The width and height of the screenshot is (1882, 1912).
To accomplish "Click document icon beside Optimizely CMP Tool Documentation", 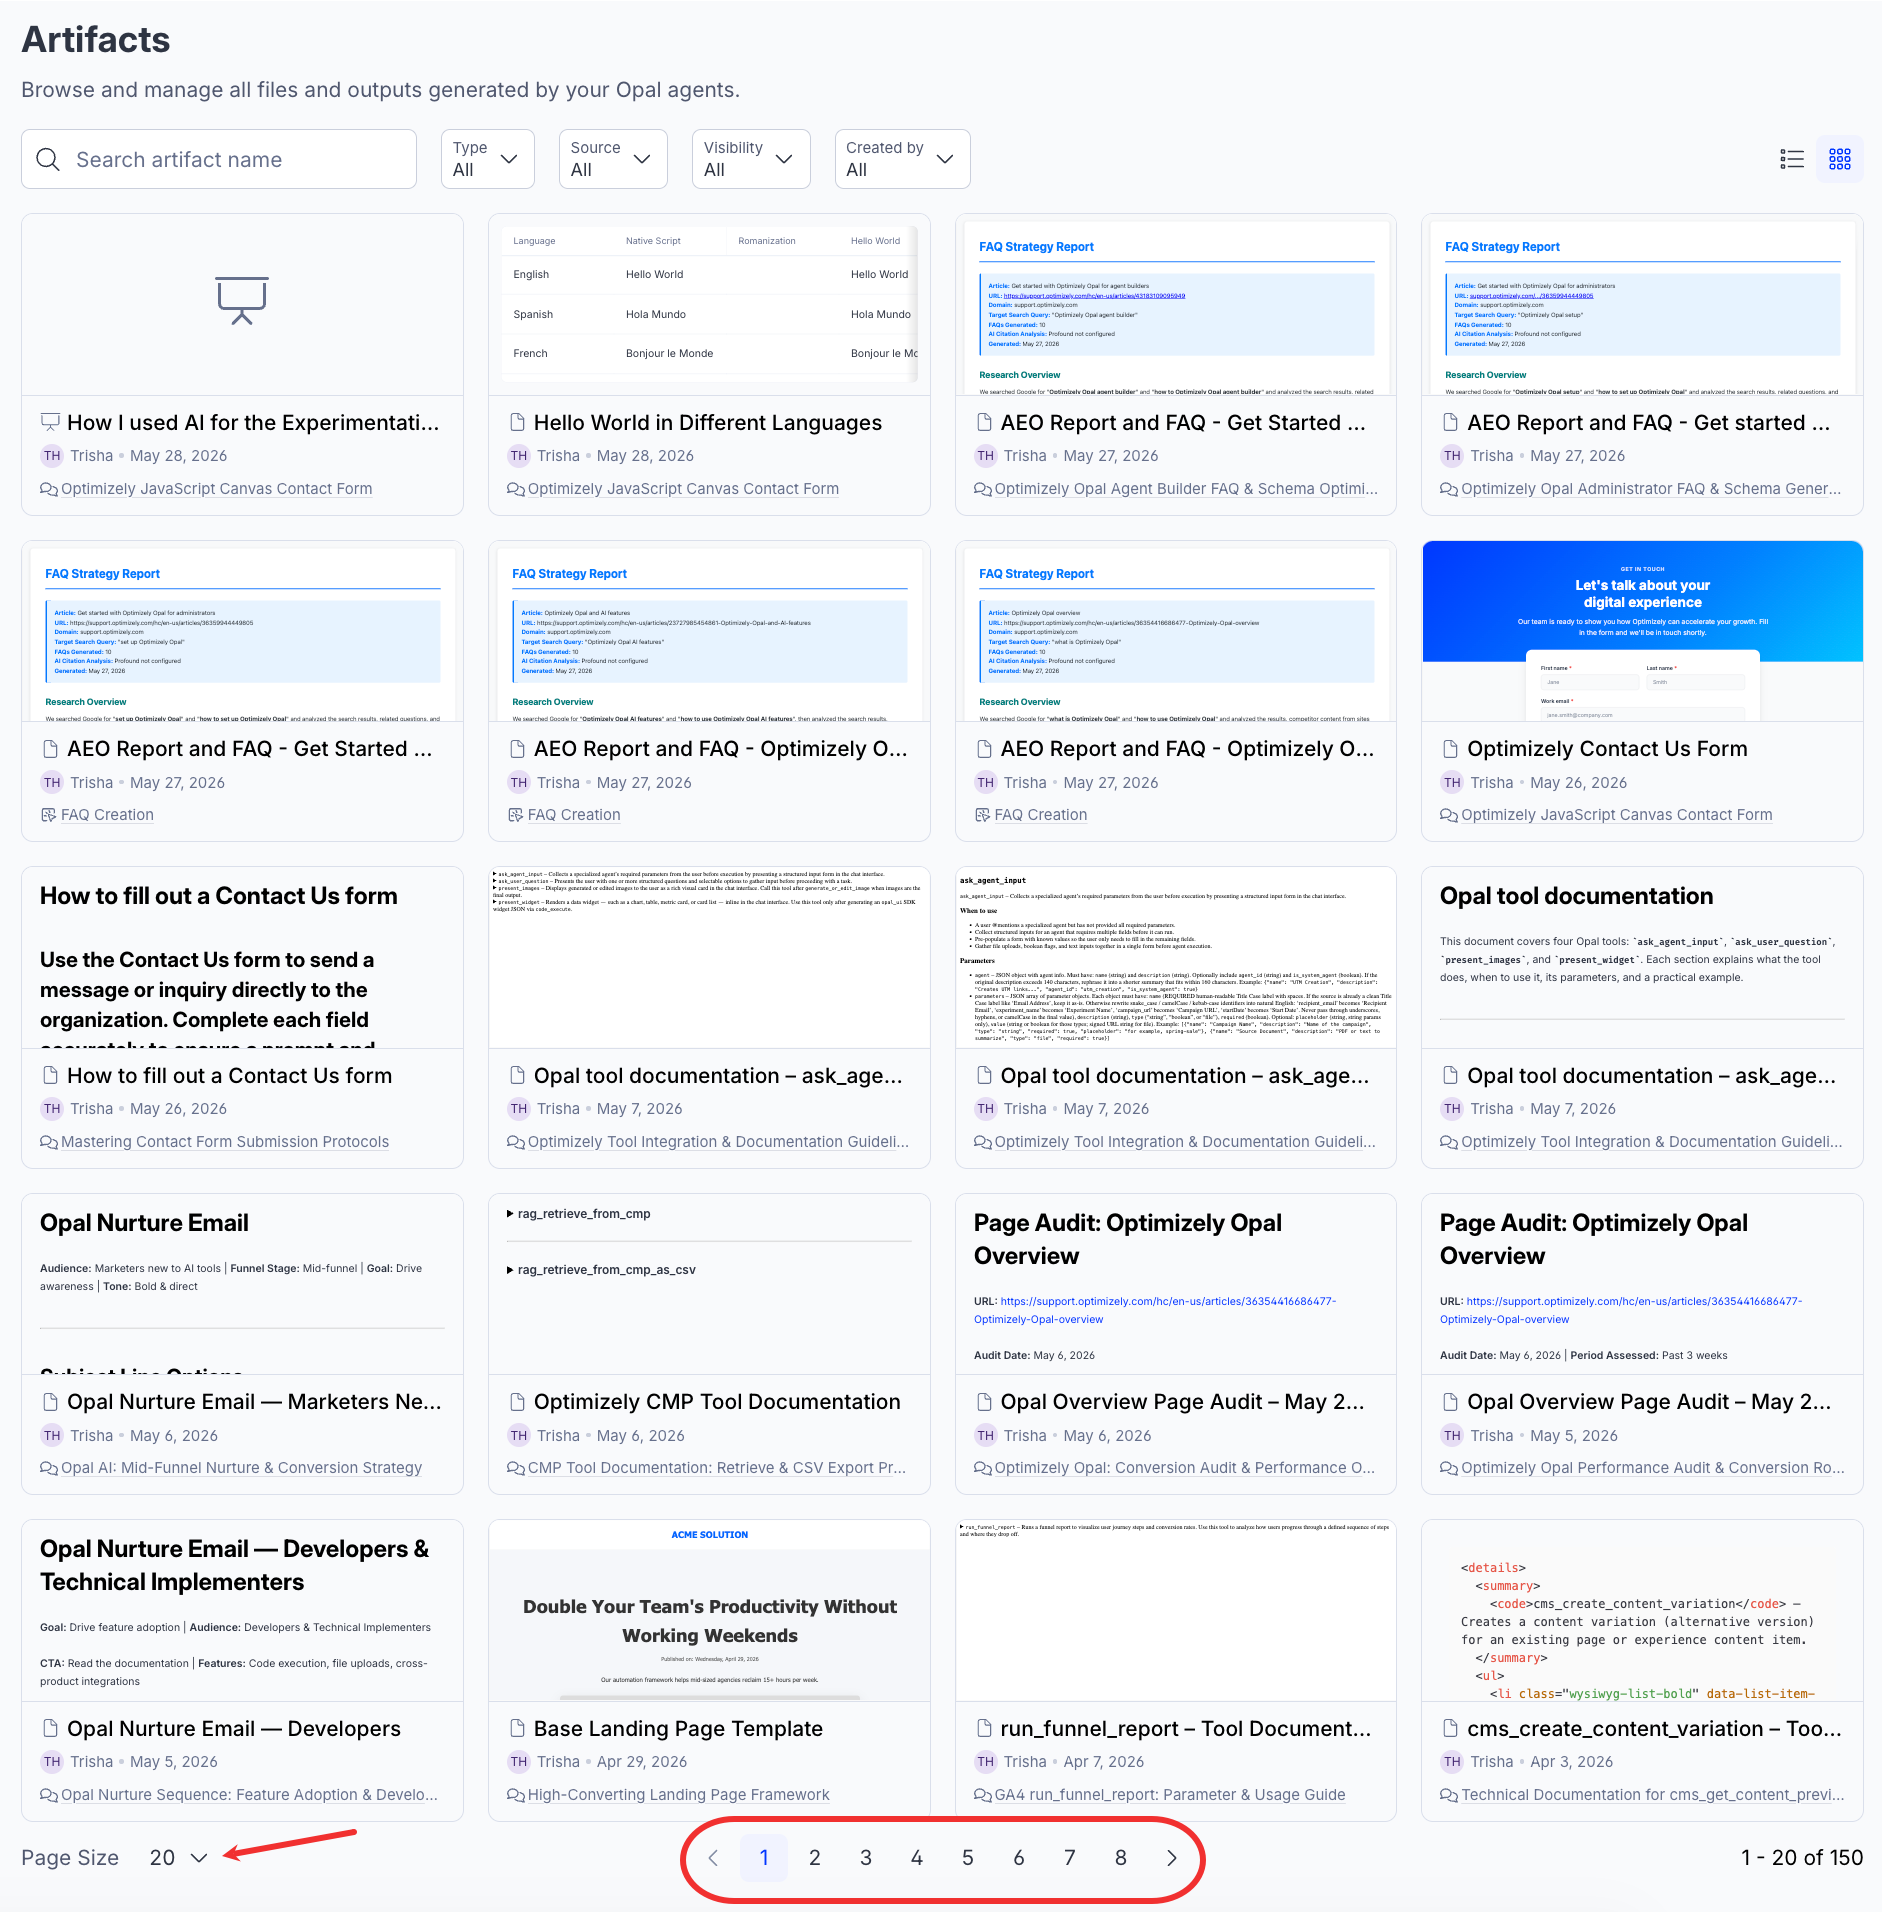I will [x=517, y=1402].
